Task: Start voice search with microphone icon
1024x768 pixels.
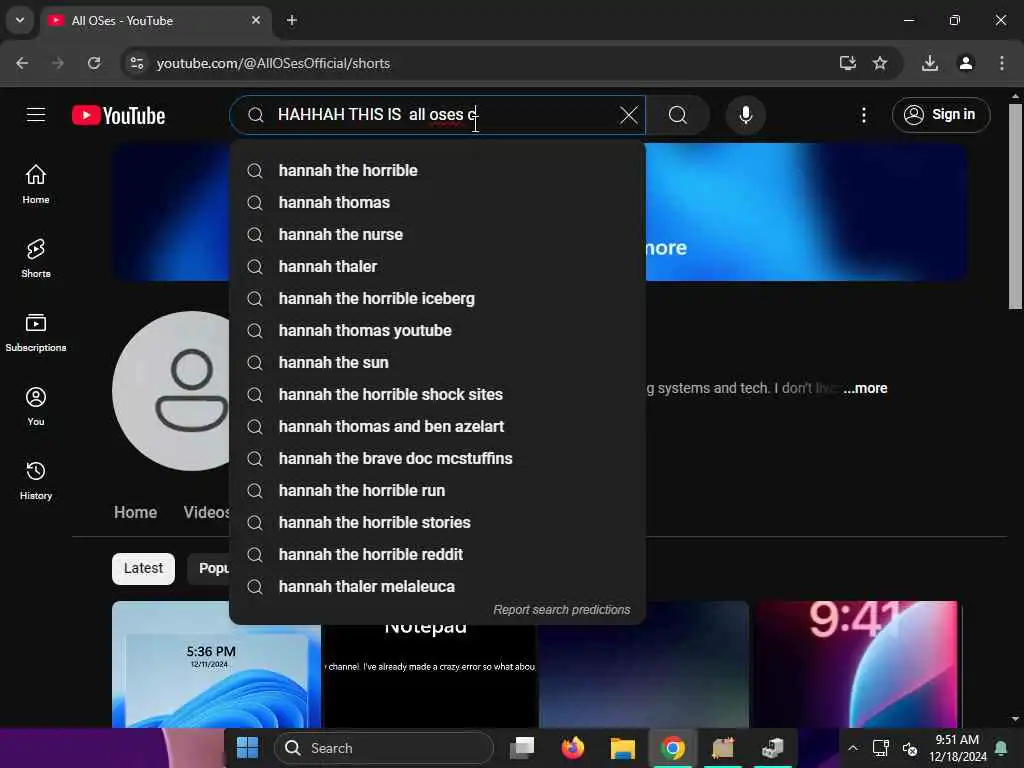Action: [x=745, y=115]
